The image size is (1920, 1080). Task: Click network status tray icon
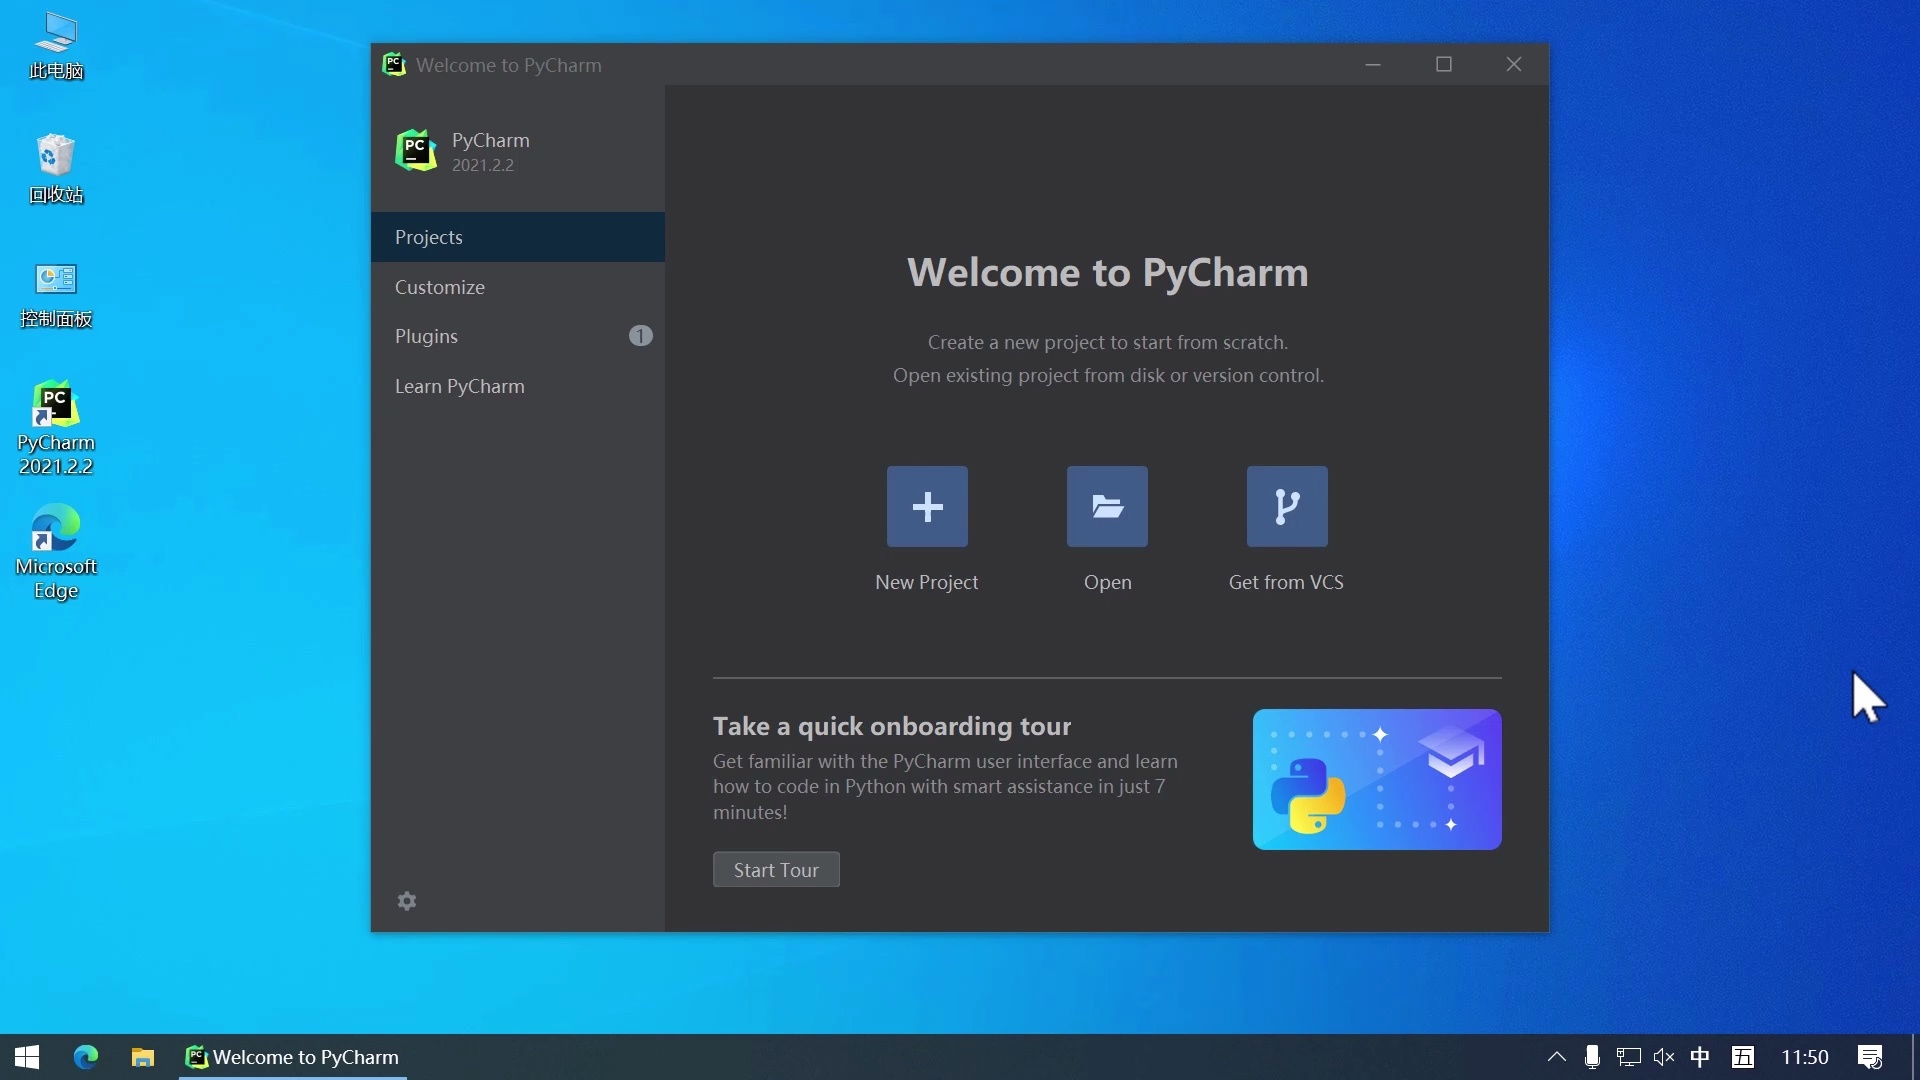pos(1629,1056)
